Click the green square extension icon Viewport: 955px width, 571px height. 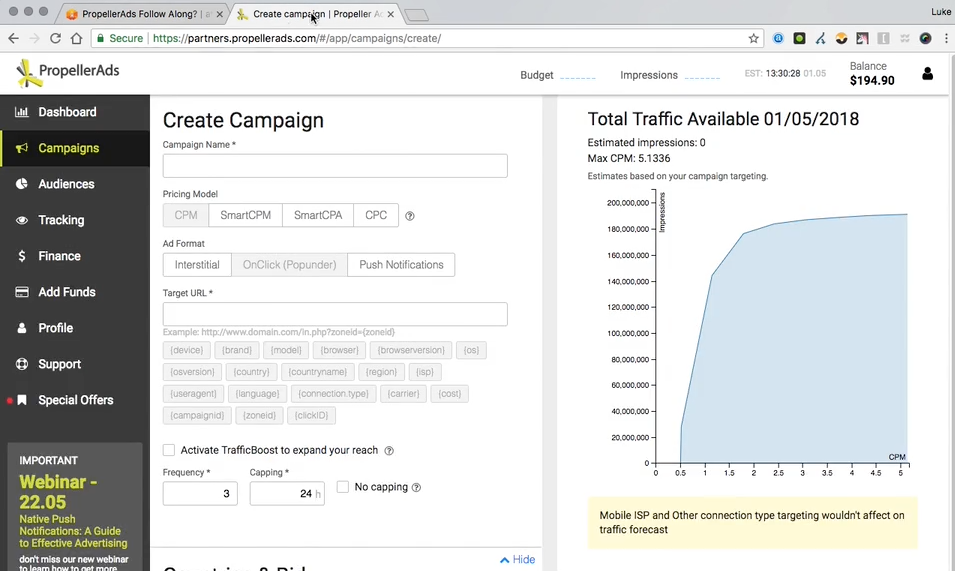(799, 38)
